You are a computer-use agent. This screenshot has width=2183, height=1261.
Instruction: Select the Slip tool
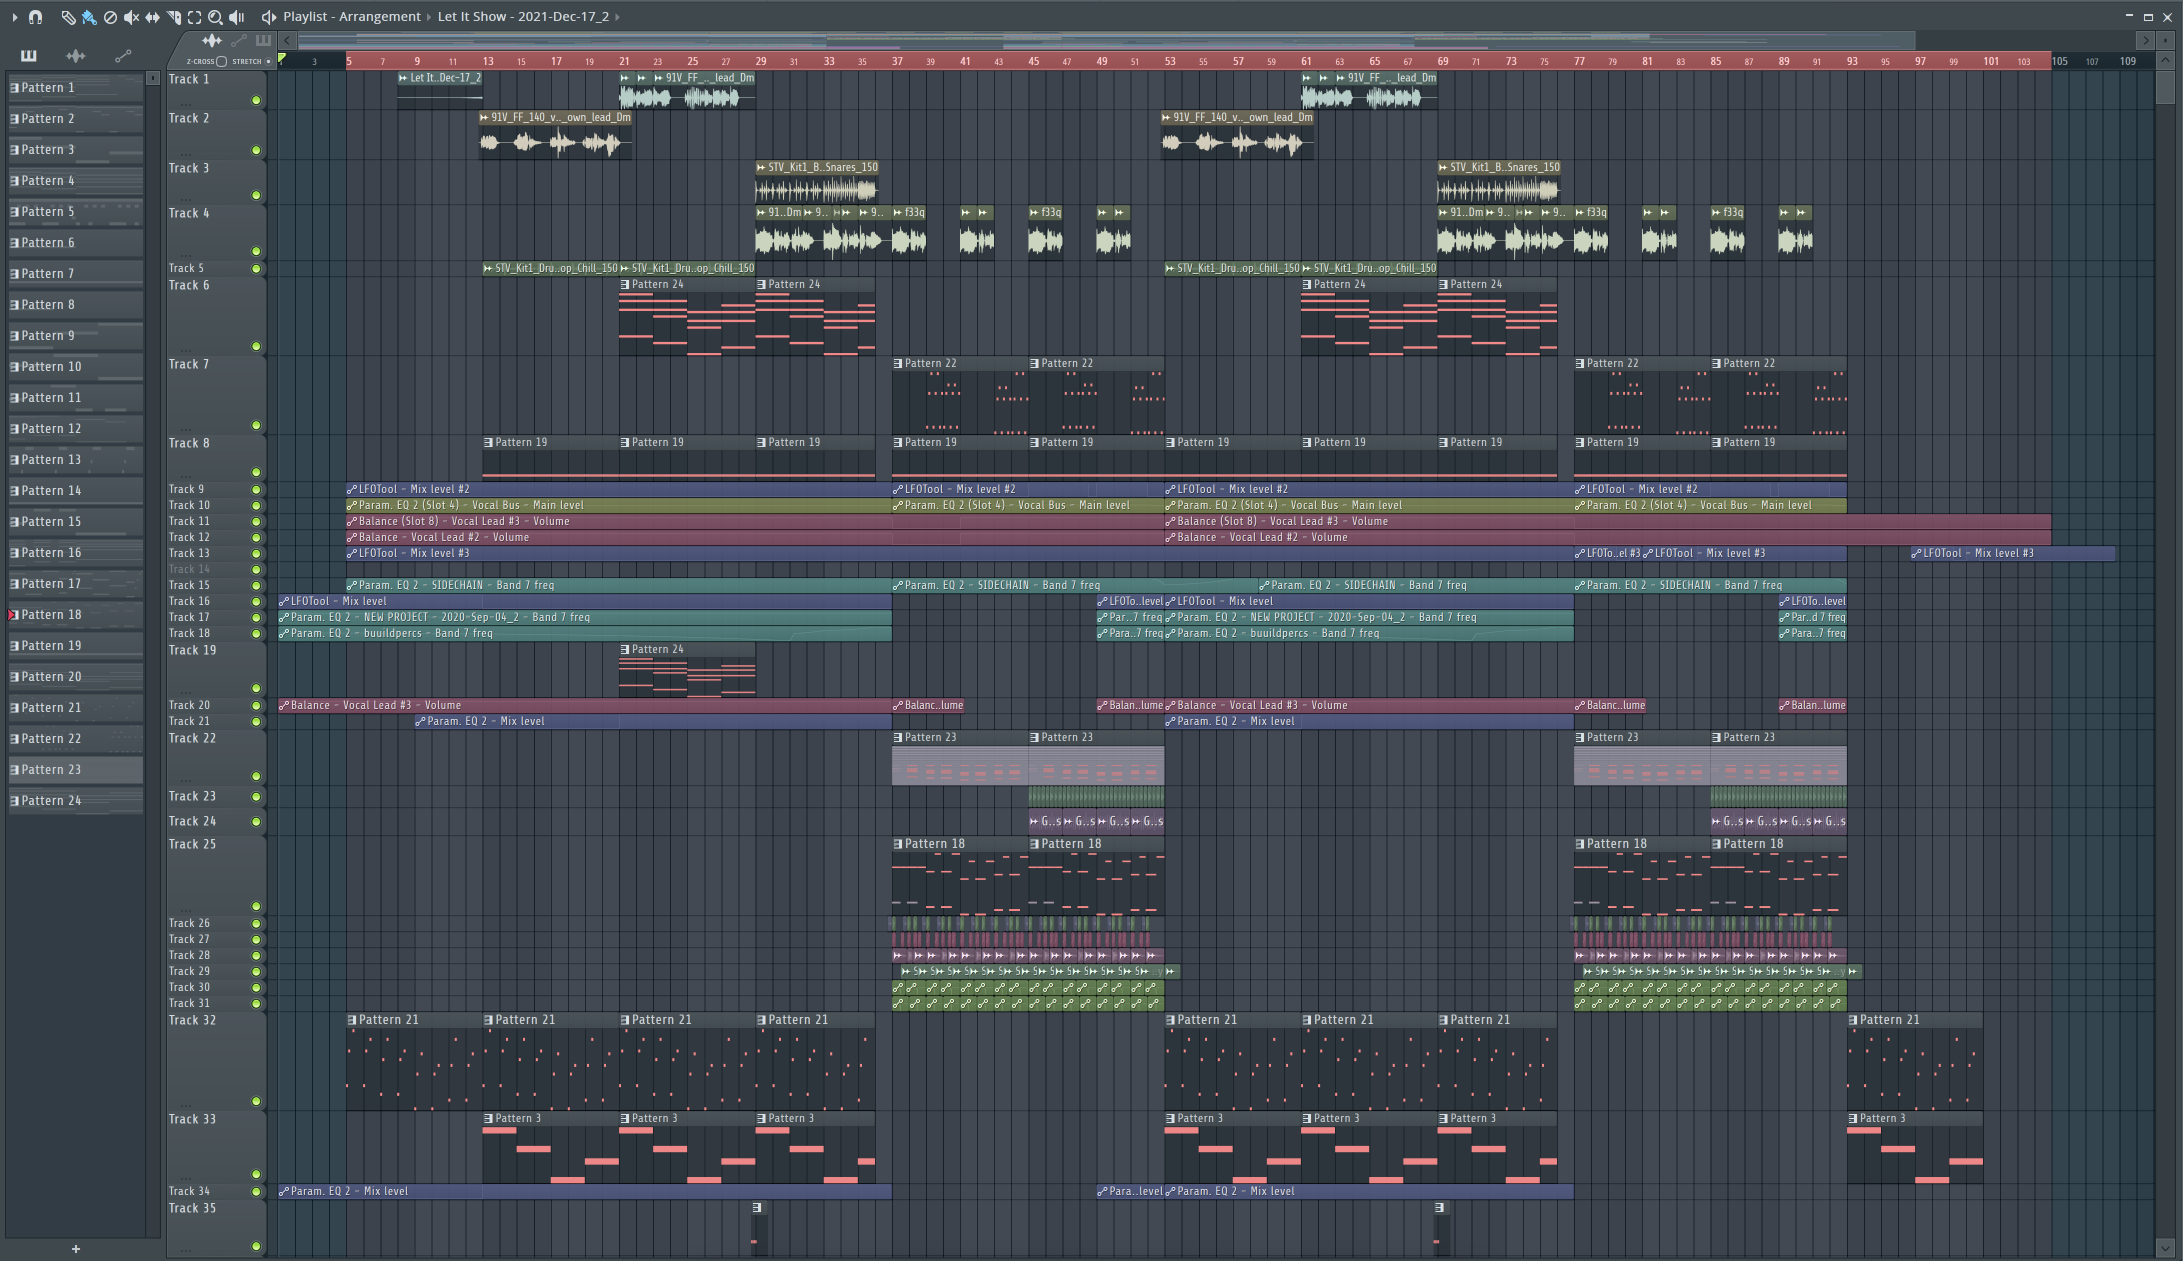(152, 17)
